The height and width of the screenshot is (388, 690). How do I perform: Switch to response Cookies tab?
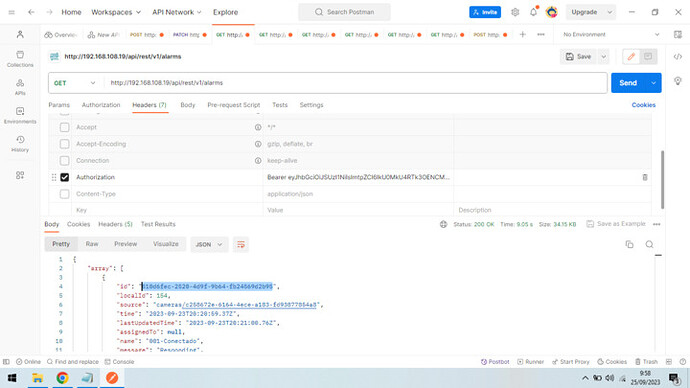pyautogui.click(x=78, y=224)
